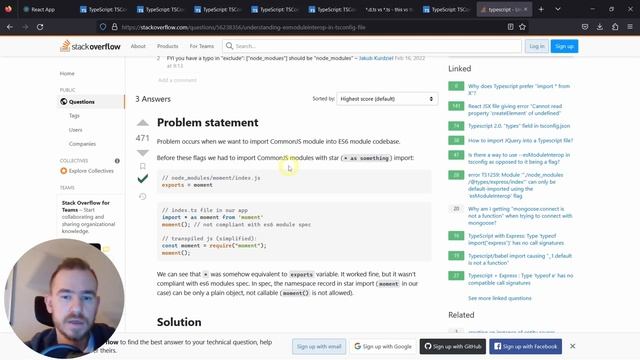
Task: Open the For Teams menu item
Action: pyautogui.click(x=202, y=46)
